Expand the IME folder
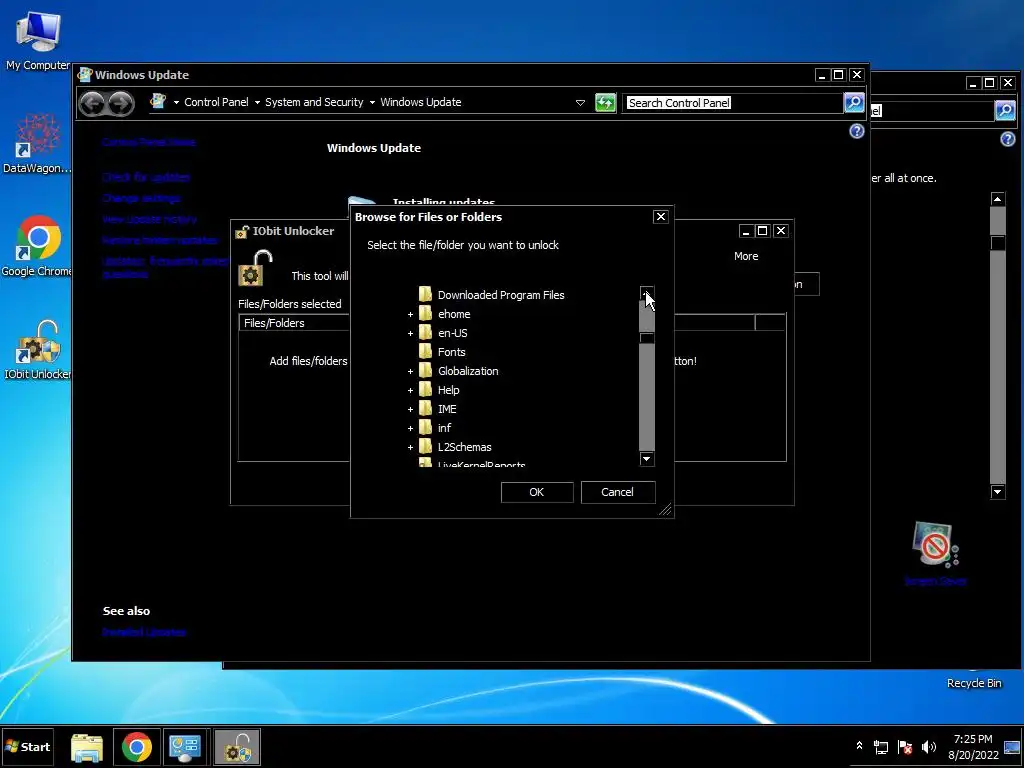The width and height of the screenshot is (1024, 768). point(410,409)
